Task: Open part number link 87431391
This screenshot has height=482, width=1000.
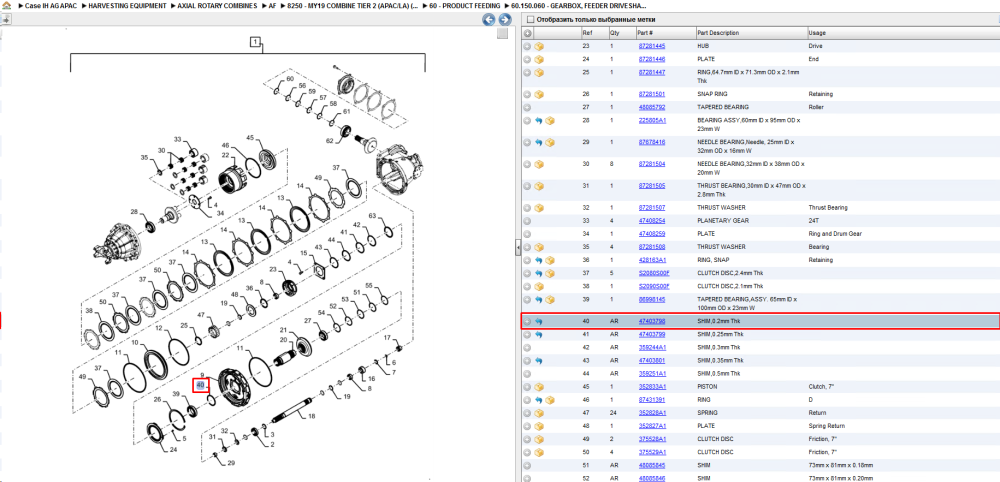Action: tap(652, 400)
